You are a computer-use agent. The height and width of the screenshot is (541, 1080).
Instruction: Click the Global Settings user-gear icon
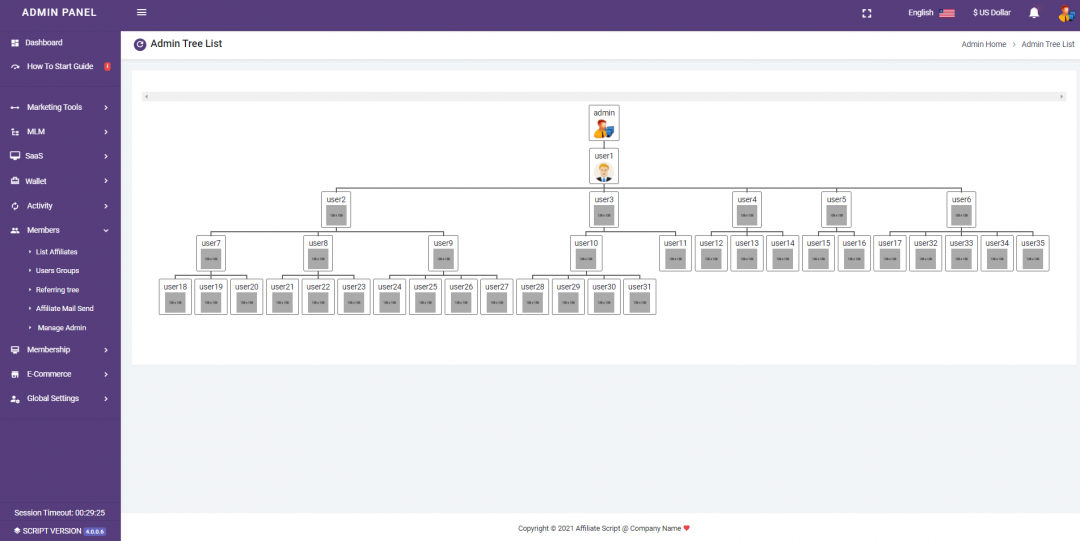point(15,399)
